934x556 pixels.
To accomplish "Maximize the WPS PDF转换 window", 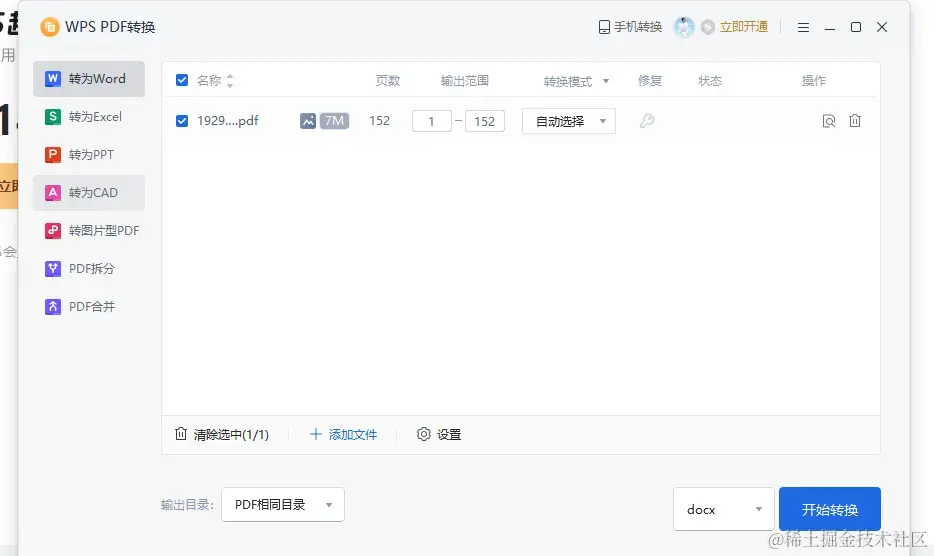I will [x=855, y=27].
